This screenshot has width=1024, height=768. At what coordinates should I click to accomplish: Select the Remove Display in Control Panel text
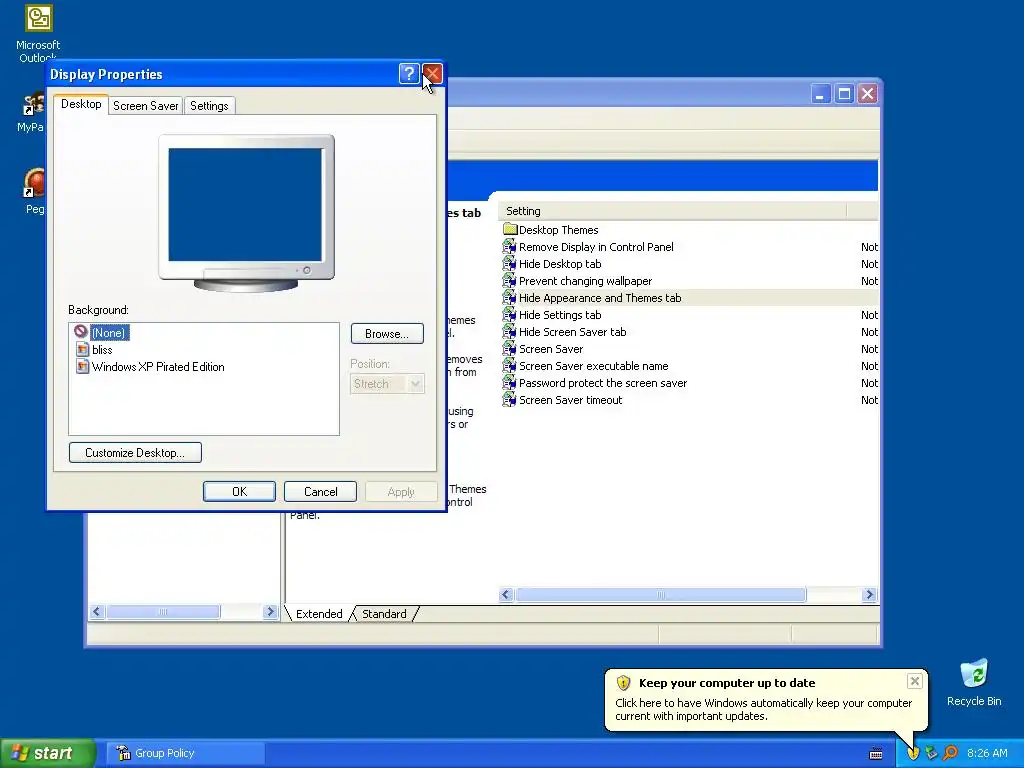point(596,247)
